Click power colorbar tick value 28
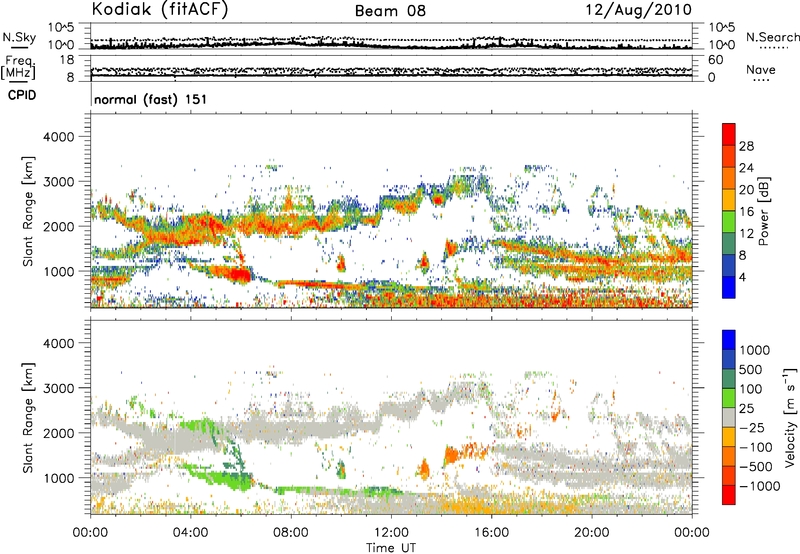800x554 pixels. pos(746,146)
